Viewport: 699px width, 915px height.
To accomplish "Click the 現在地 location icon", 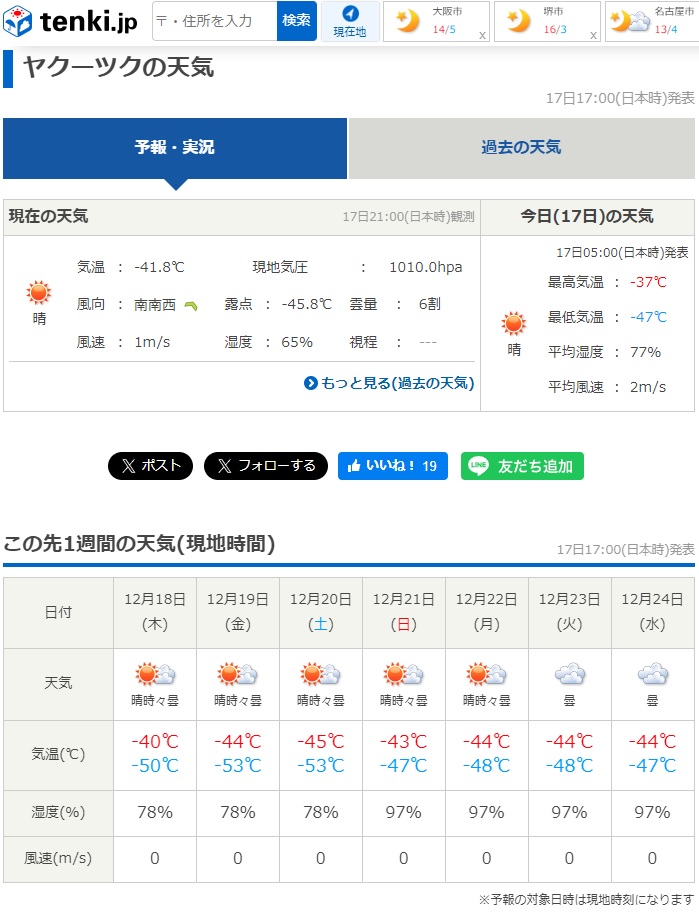I will (x=350, y=21).
